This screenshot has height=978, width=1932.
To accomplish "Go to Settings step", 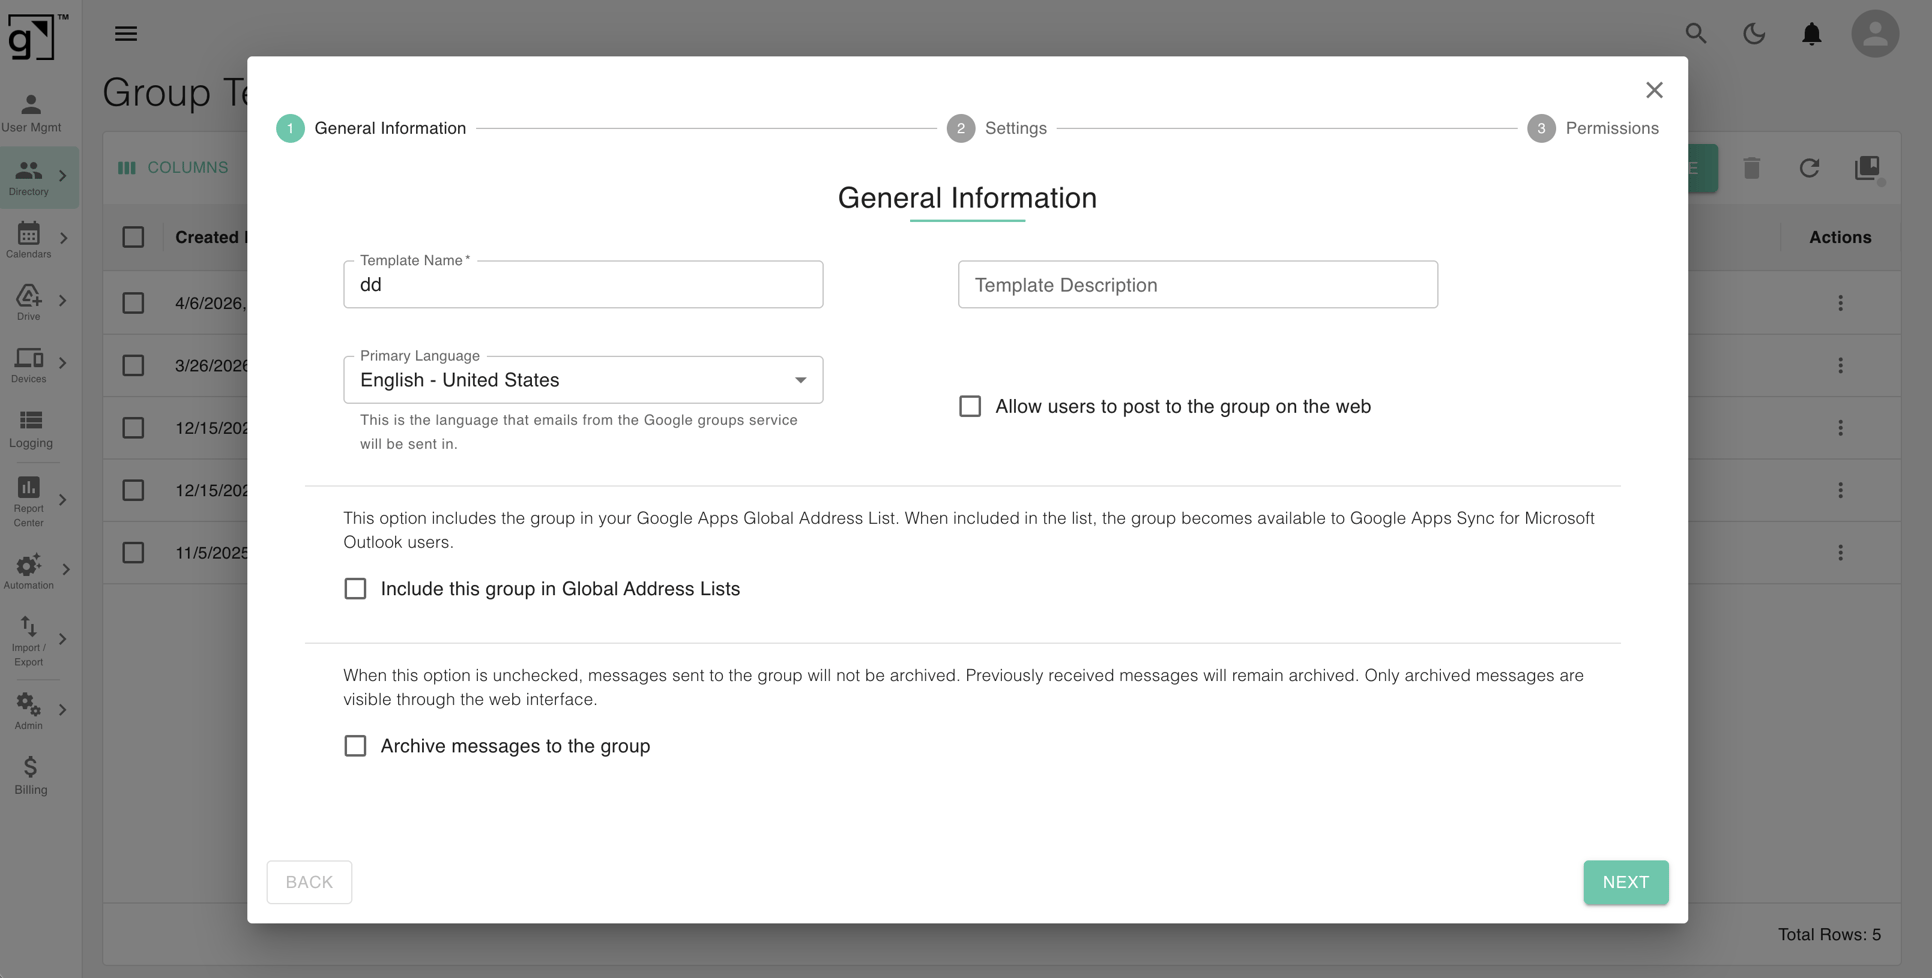I will [x=997, y=128].
